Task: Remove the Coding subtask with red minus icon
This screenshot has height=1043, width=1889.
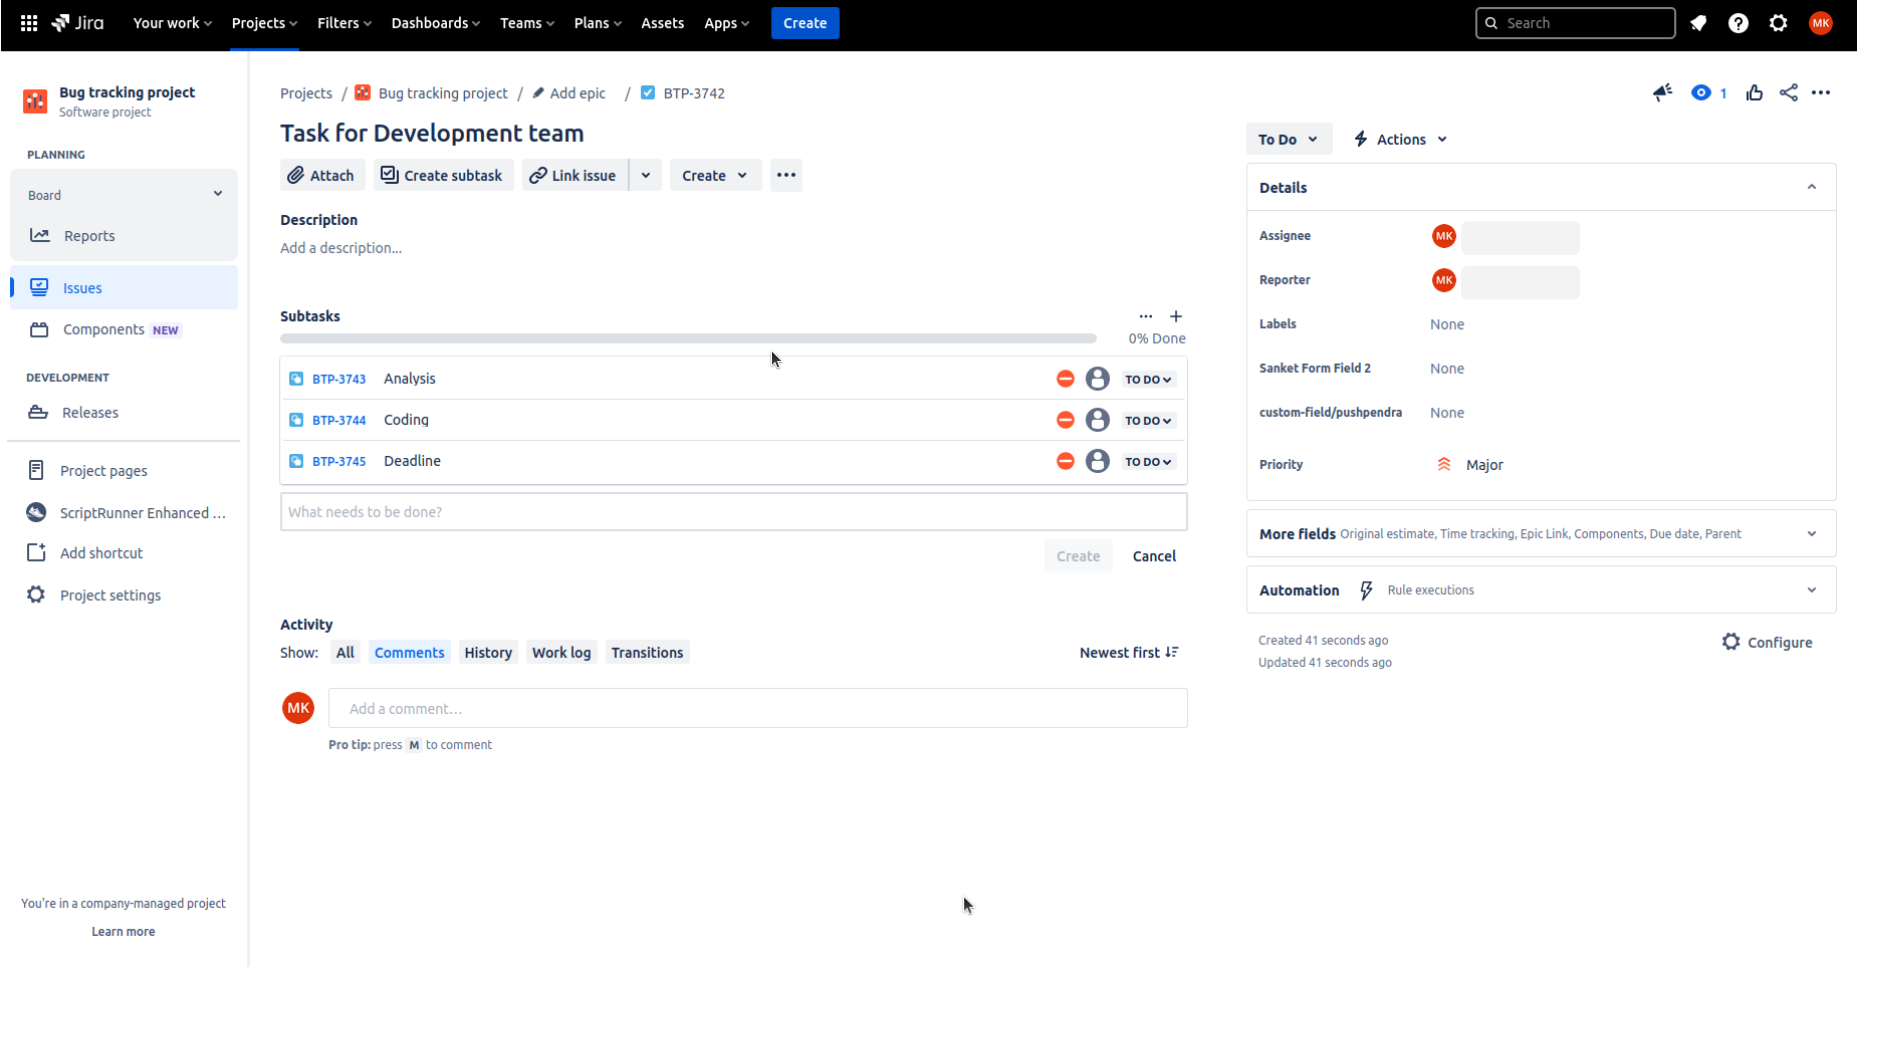Action: tap(1063, 420)
